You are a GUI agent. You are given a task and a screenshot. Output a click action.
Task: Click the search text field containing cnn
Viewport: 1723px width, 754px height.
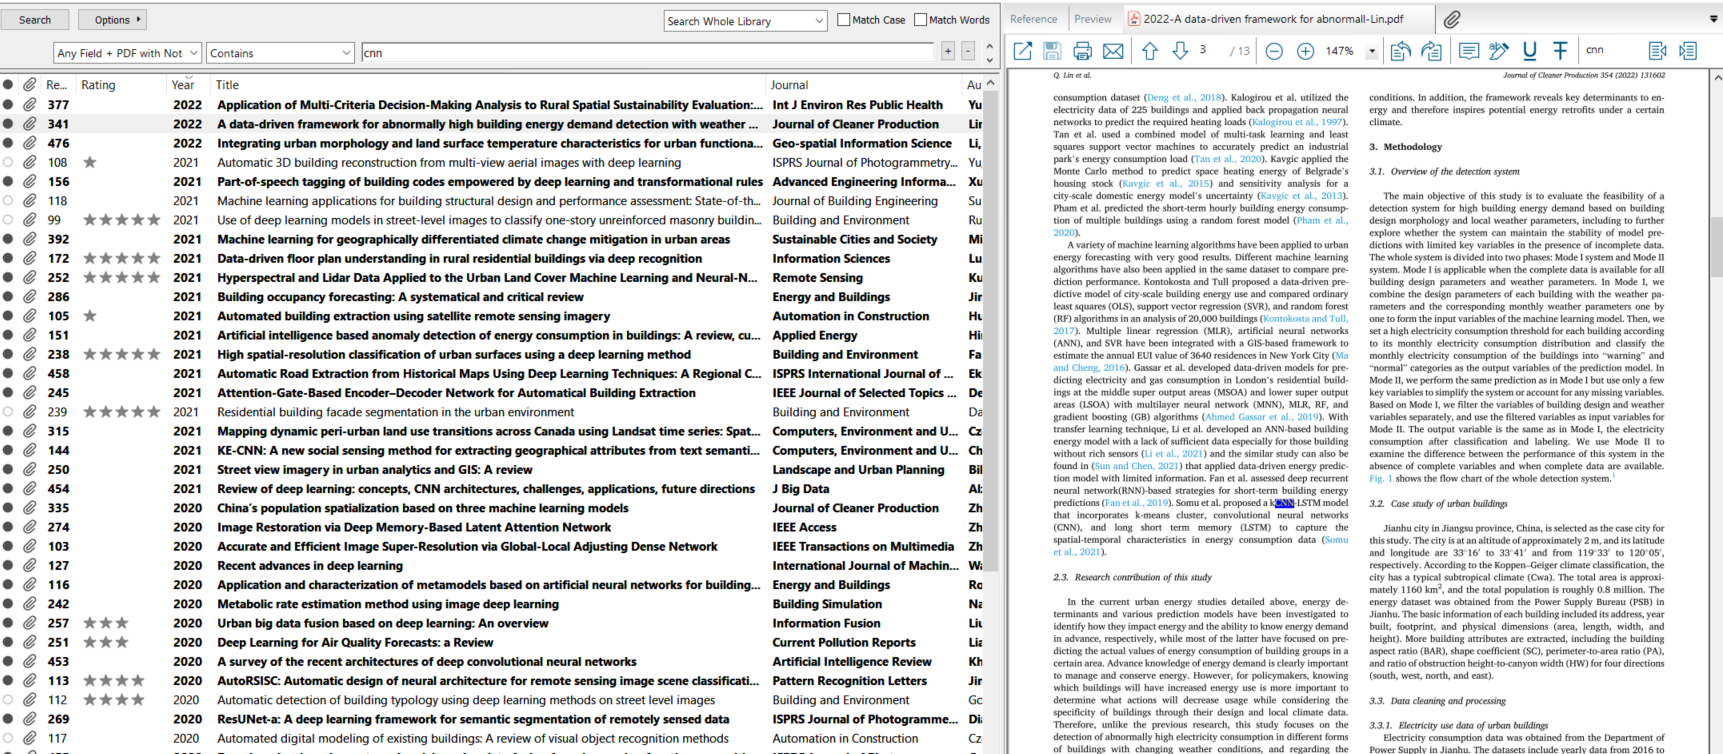(650, 53)
